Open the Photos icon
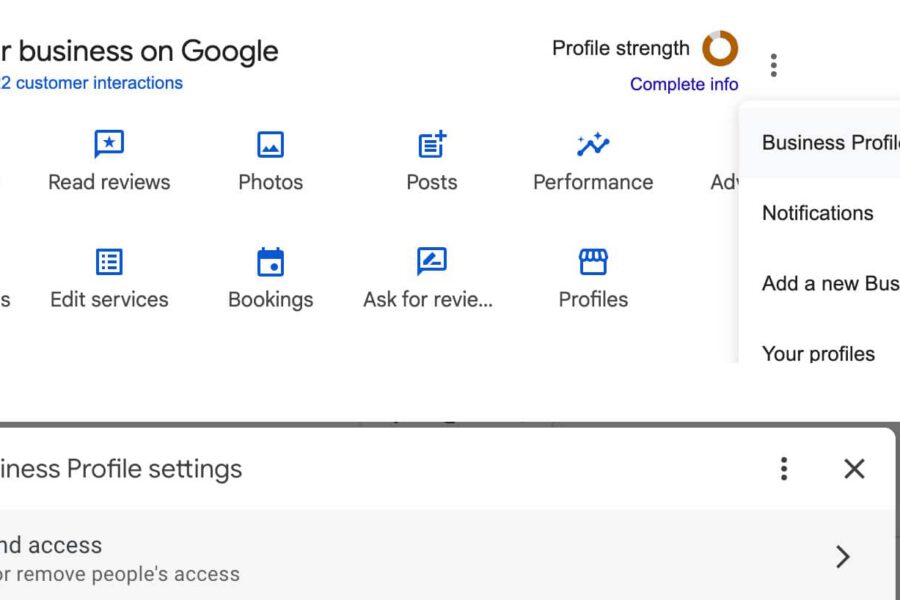Viewport: 900px width, 600px height. (x=270, y=144)
